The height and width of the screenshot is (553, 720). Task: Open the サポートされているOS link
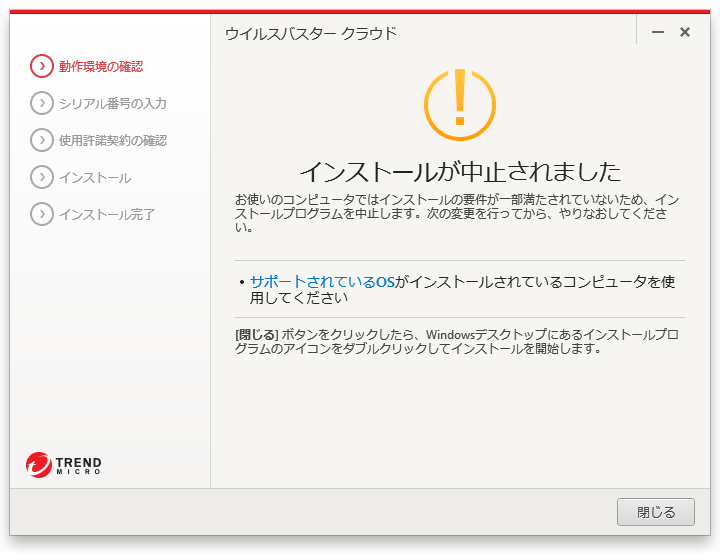pos(322,282)
